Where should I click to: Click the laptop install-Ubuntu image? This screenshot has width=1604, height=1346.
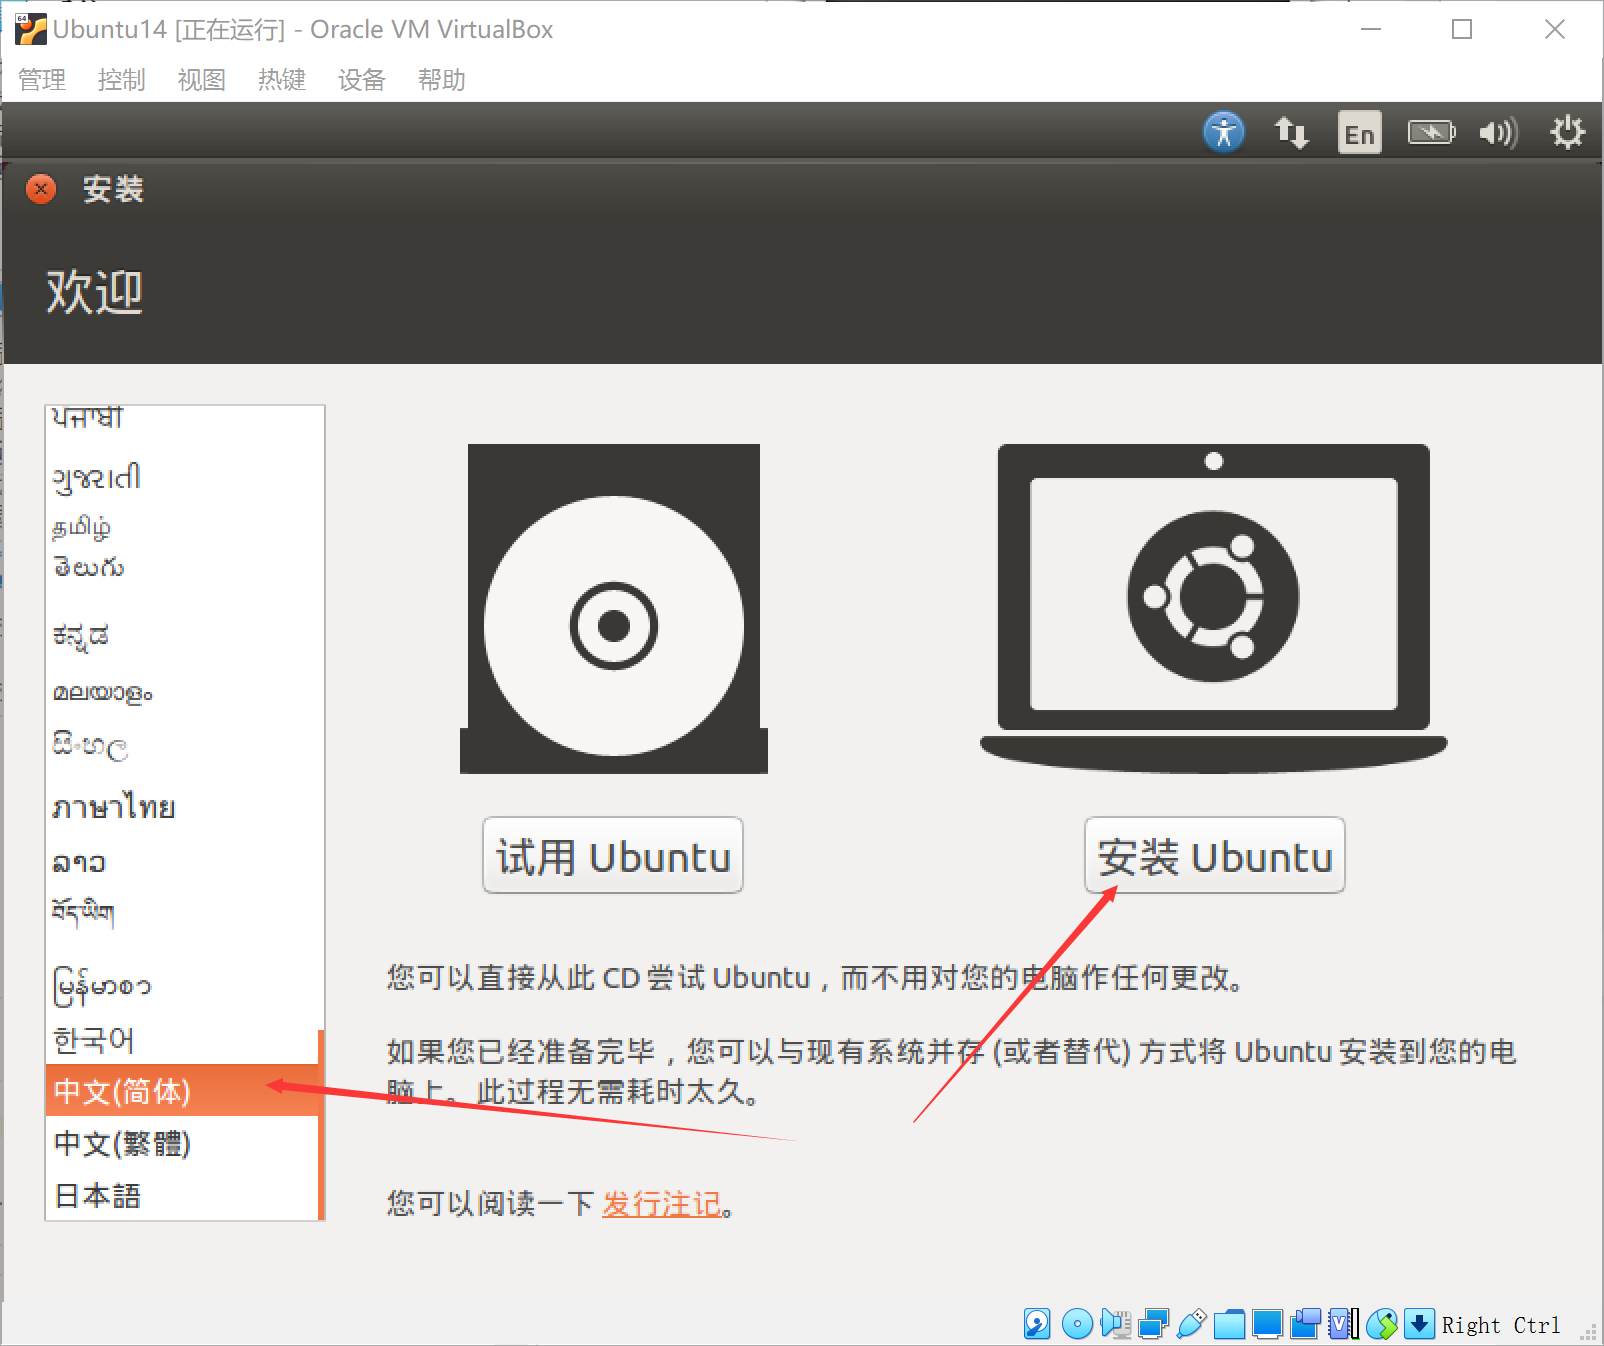coord(1214,608)
